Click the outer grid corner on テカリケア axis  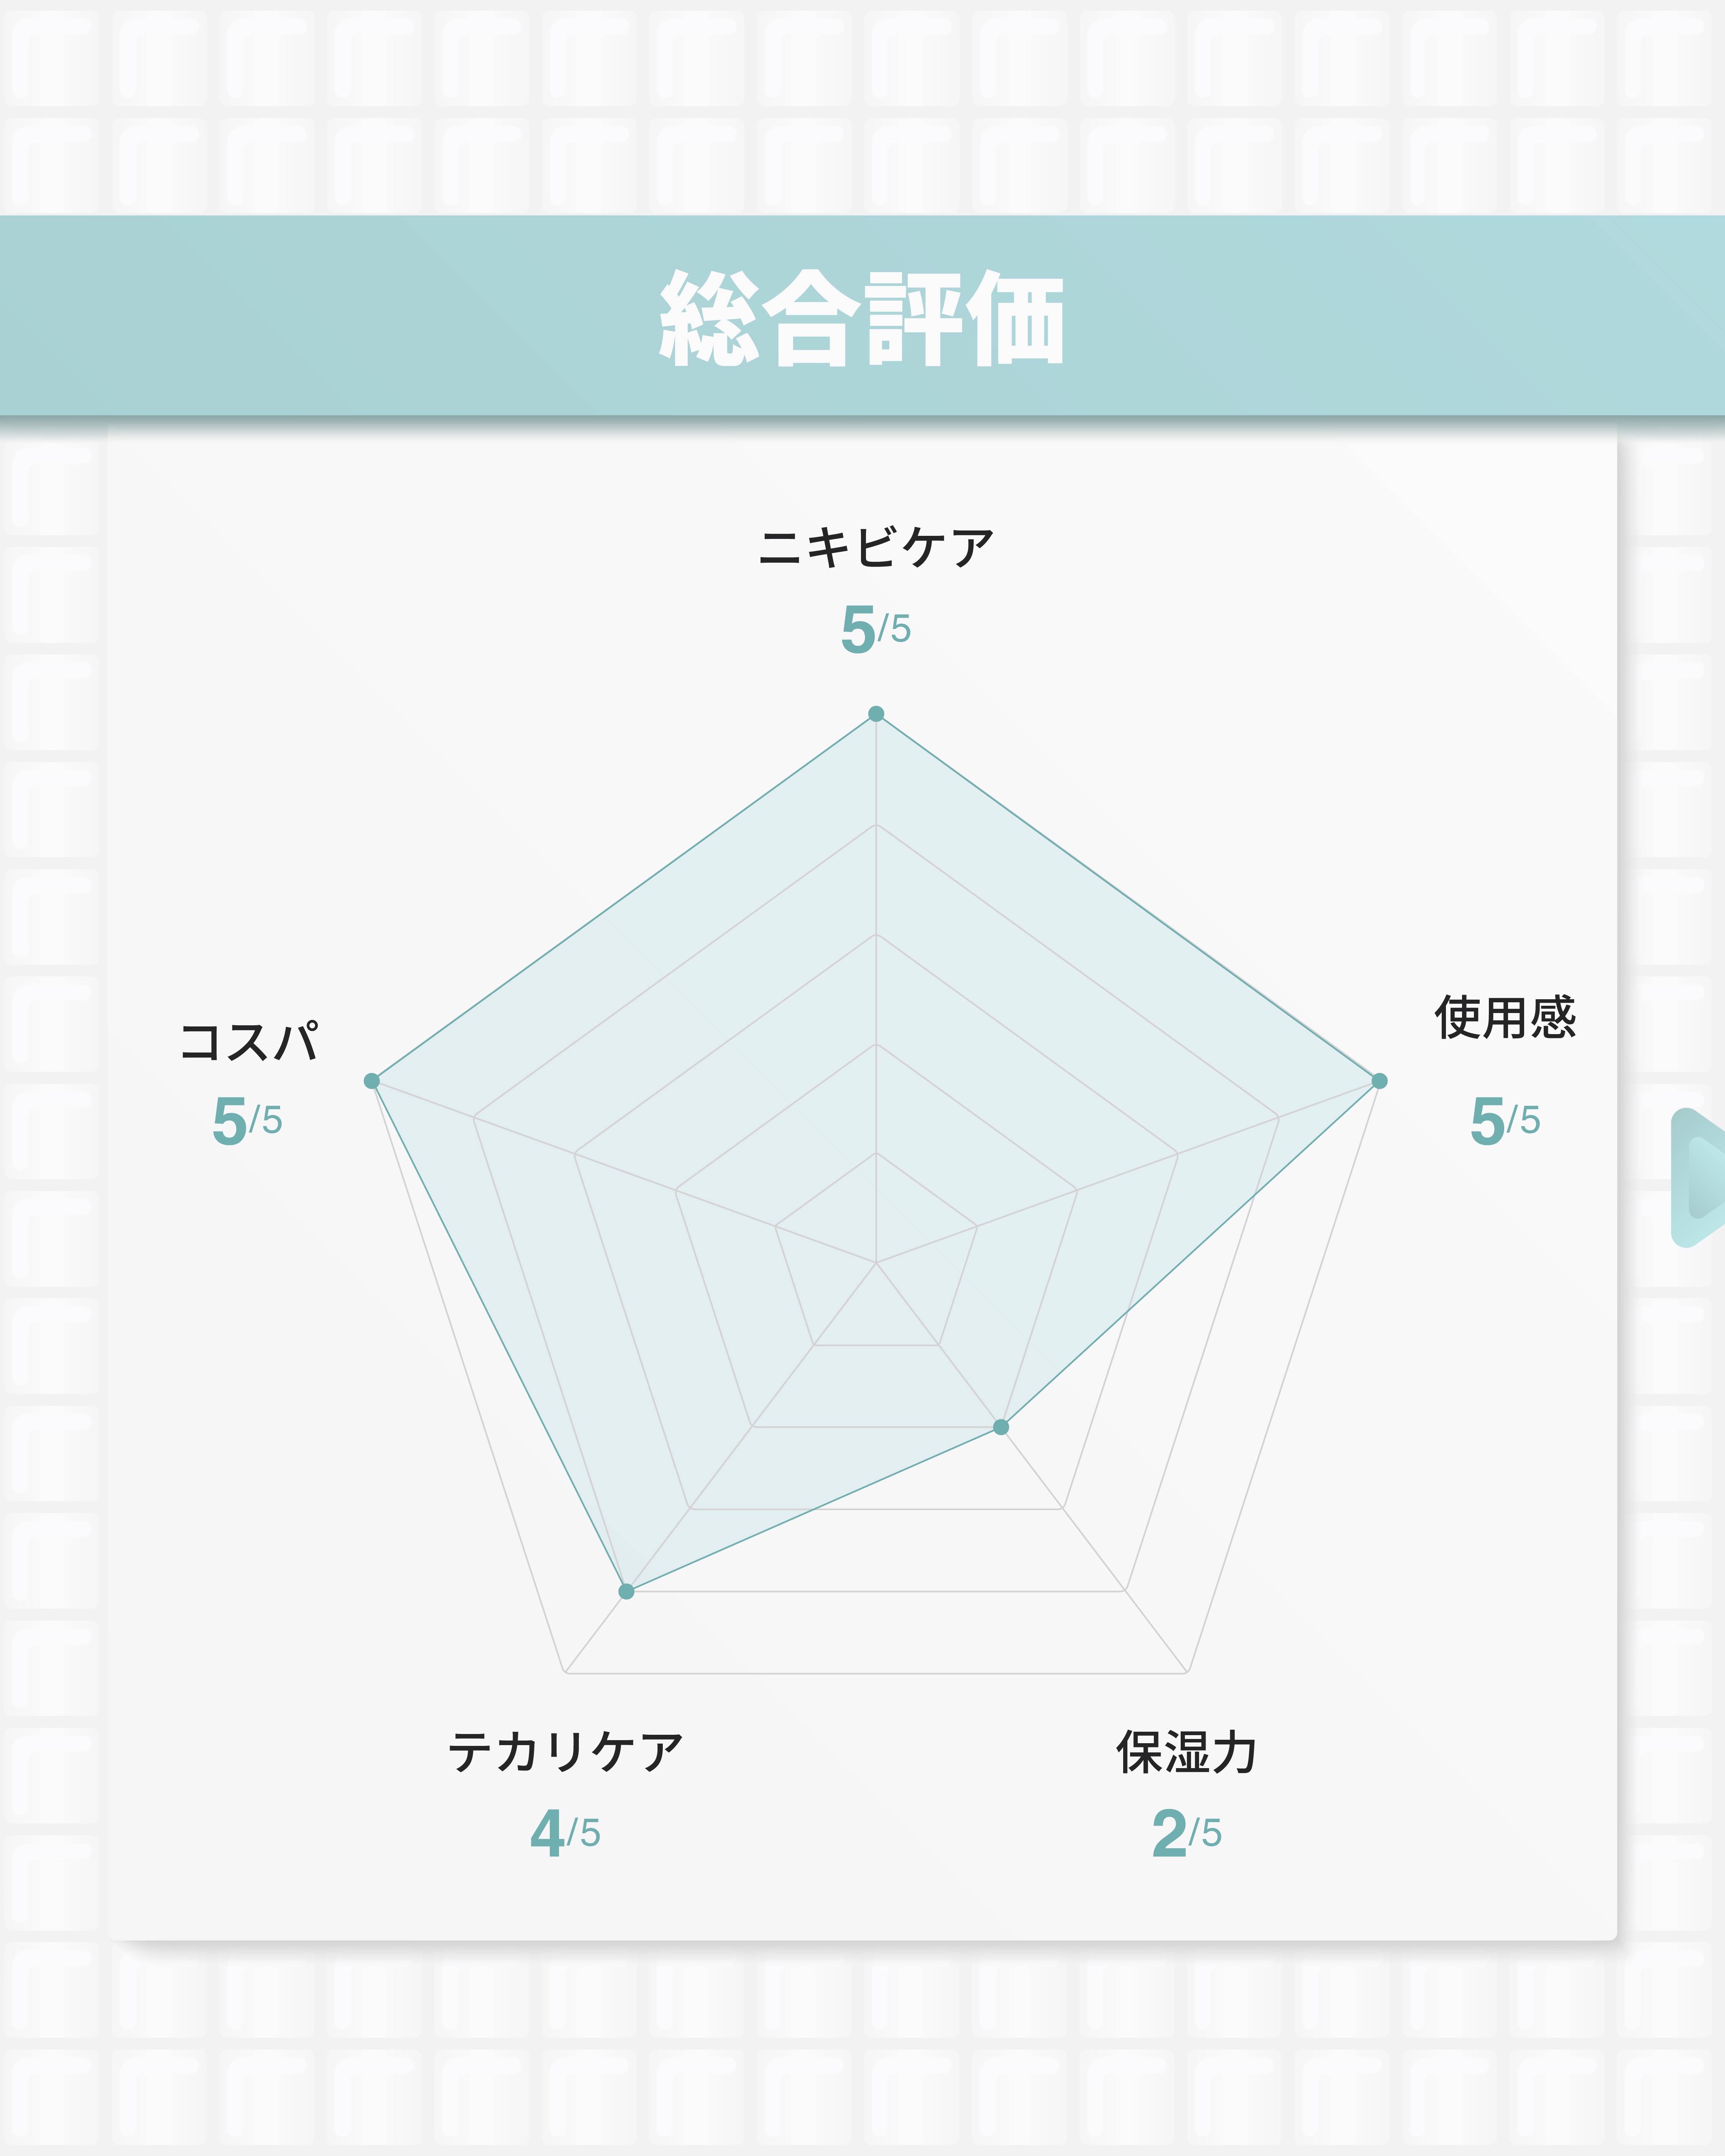click(x=565, y=1672)
